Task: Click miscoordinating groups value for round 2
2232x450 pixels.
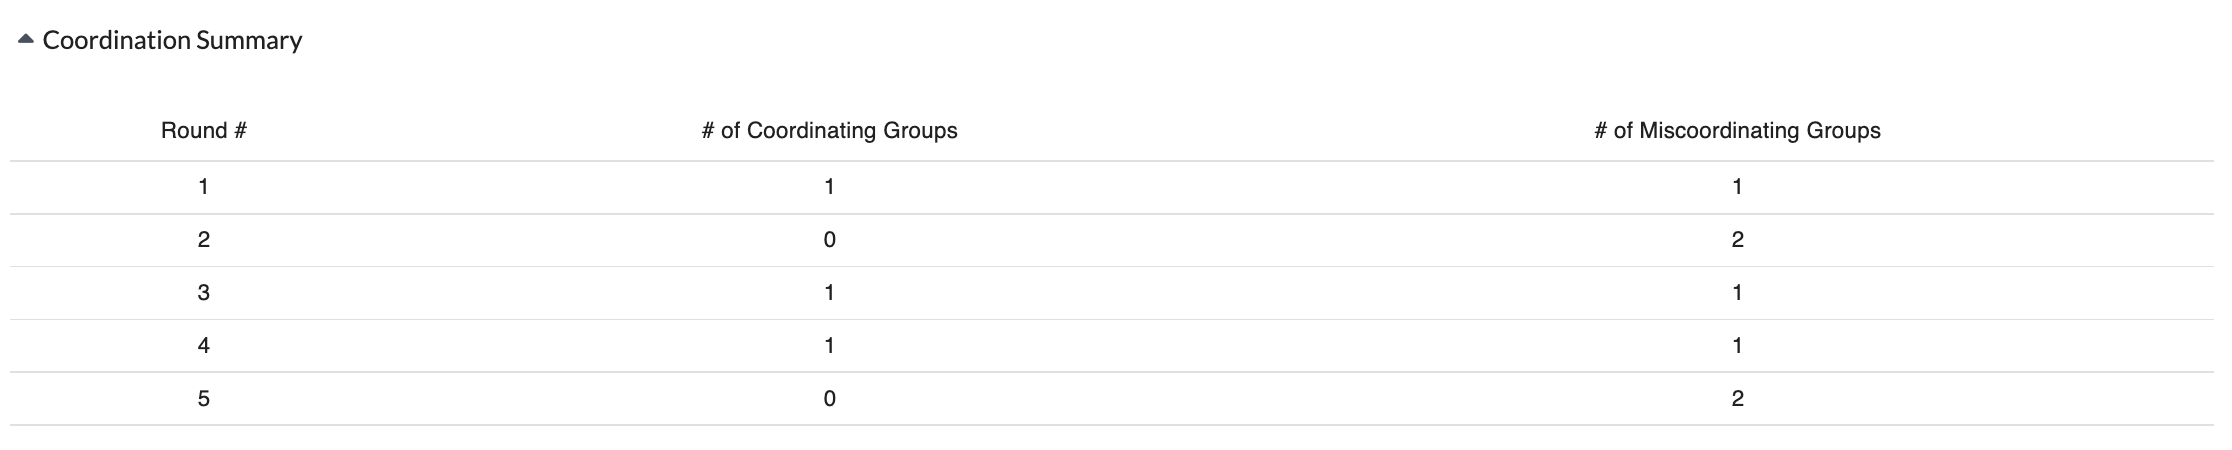Action: [x=1737, y=240]
